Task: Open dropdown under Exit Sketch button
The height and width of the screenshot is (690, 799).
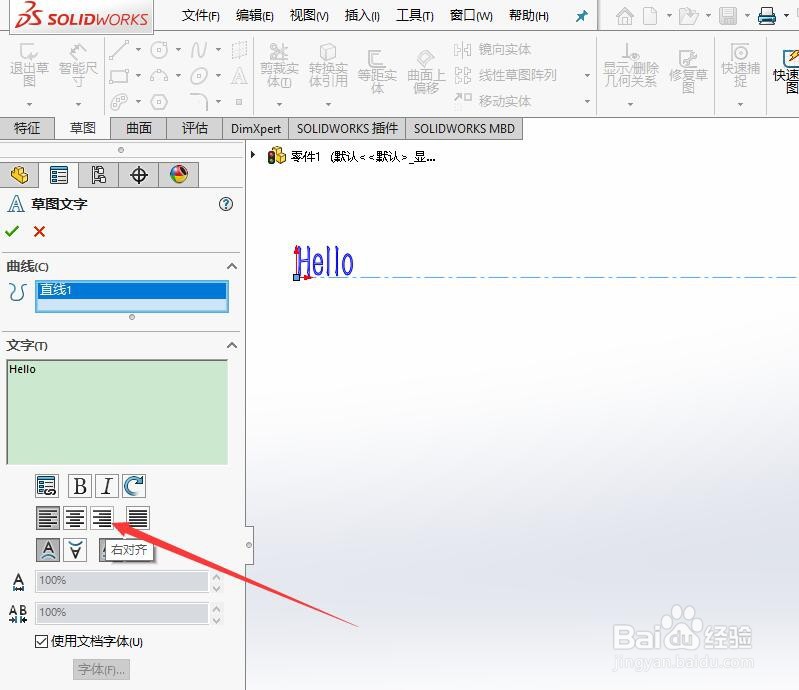Action: (29, 104)
